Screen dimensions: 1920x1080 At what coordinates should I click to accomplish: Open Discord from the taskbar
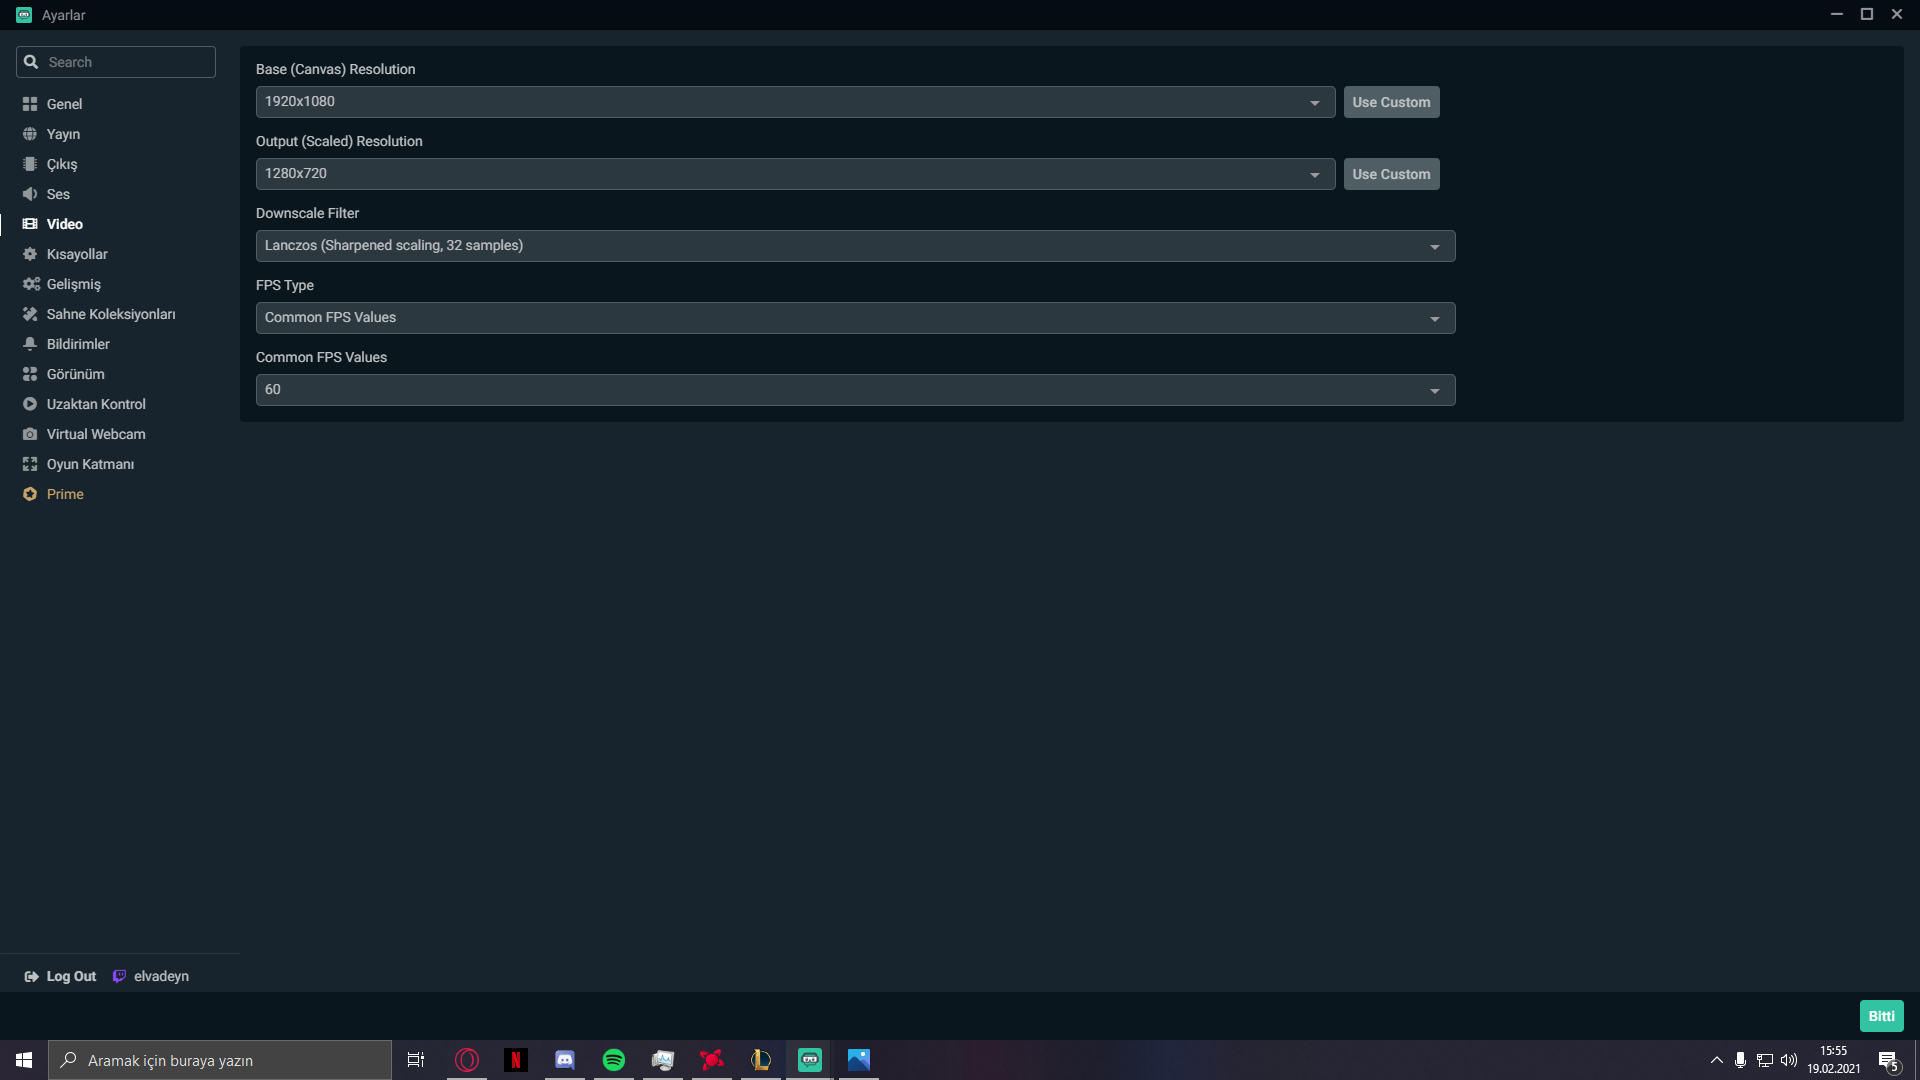click(x=565, y=1060)
